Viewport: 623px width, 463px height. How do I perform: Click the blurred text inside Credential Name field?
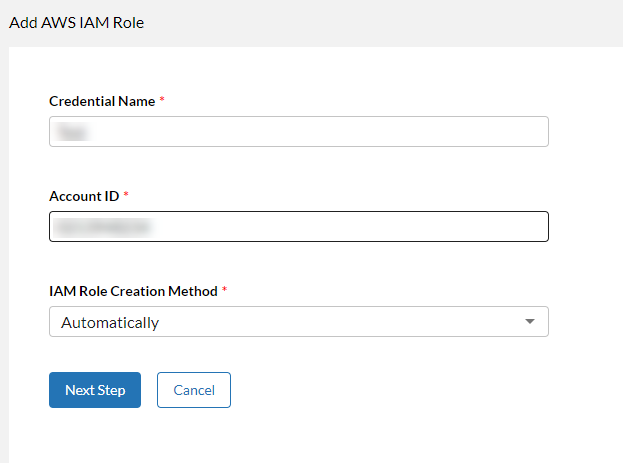[x=69, y=132]
